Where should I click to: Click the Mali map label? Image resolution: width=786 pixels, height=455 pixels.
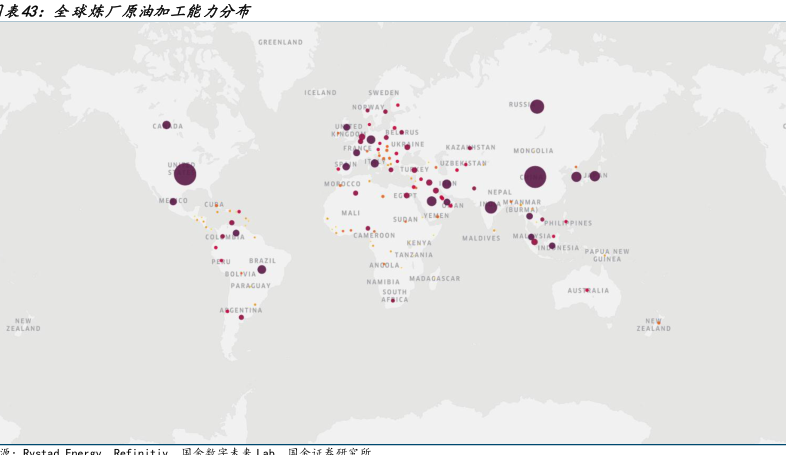(x=350, y=212)
